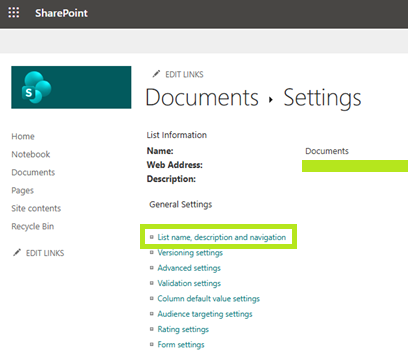Click the SharePoint site logo image
Screen dimensions: 408x364
click(71, 87)
